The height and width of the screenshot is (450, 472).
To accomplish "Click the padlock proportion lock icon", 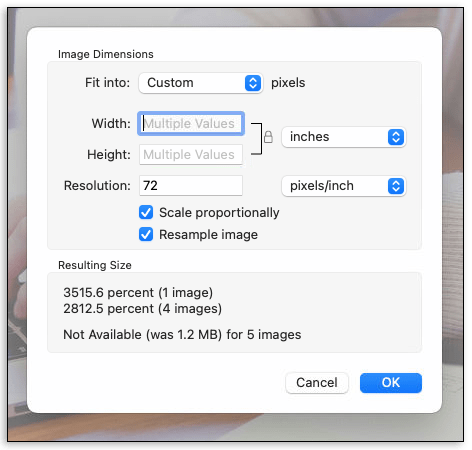I will 268,137.
